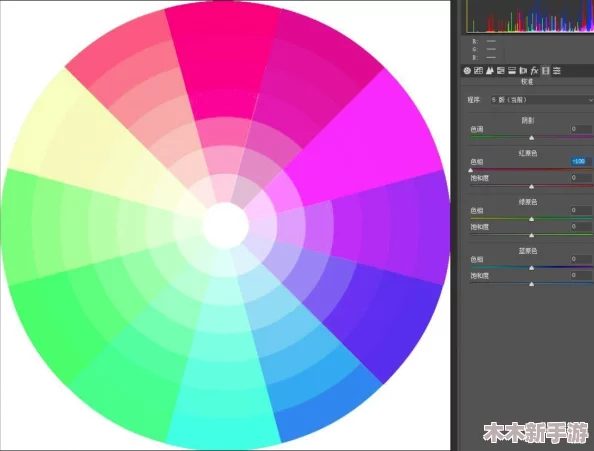Screen dimensions: 594x451
Task: Click the shadows tint slider handle
Action: (531, 138)
